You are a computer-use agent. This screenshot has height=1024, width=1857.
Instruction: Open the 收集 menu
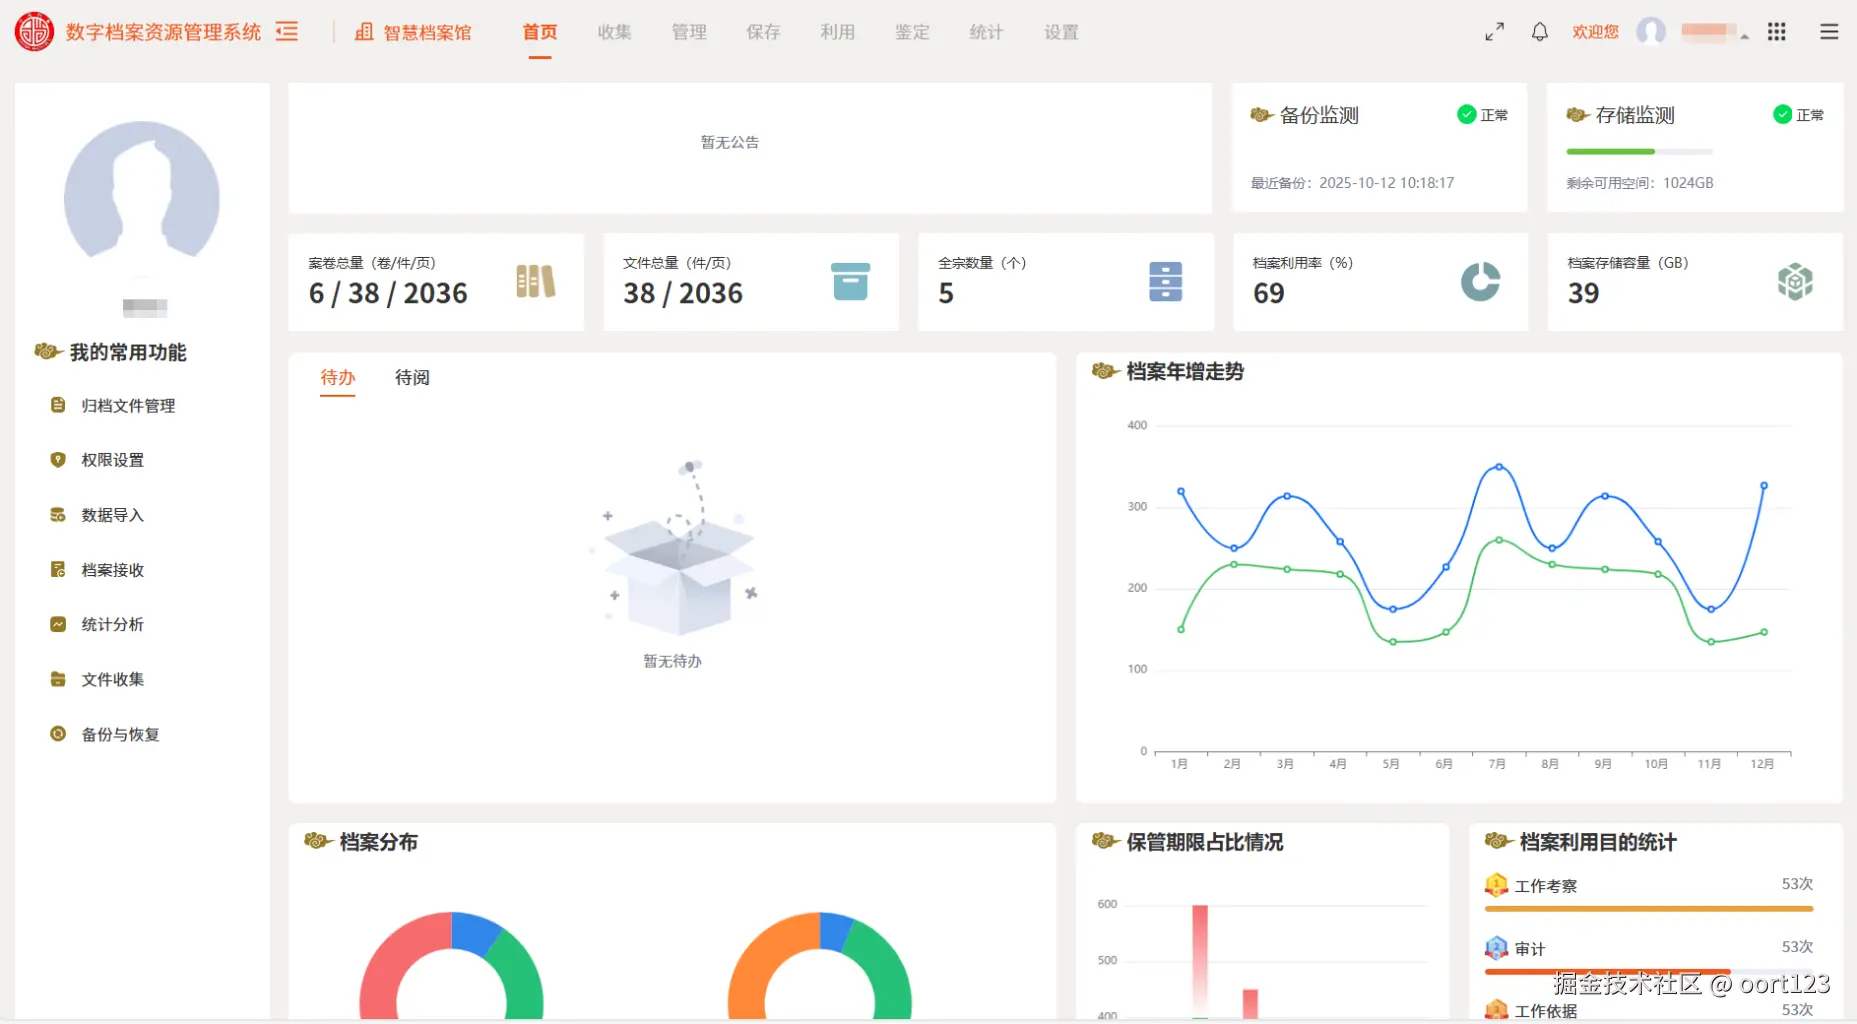tap(614, 32)
